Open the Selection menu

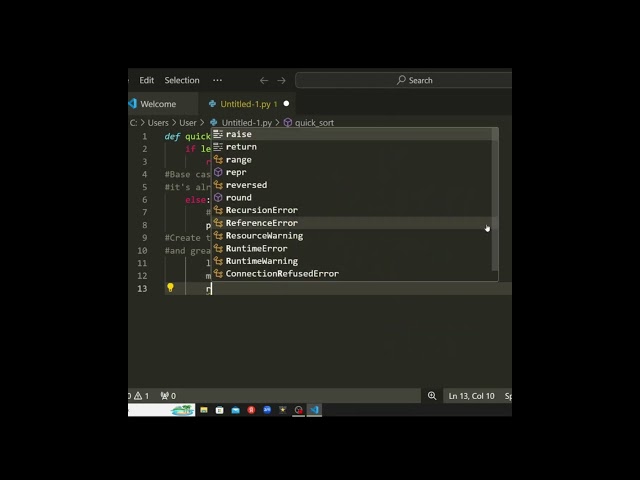tap(182, 80)
